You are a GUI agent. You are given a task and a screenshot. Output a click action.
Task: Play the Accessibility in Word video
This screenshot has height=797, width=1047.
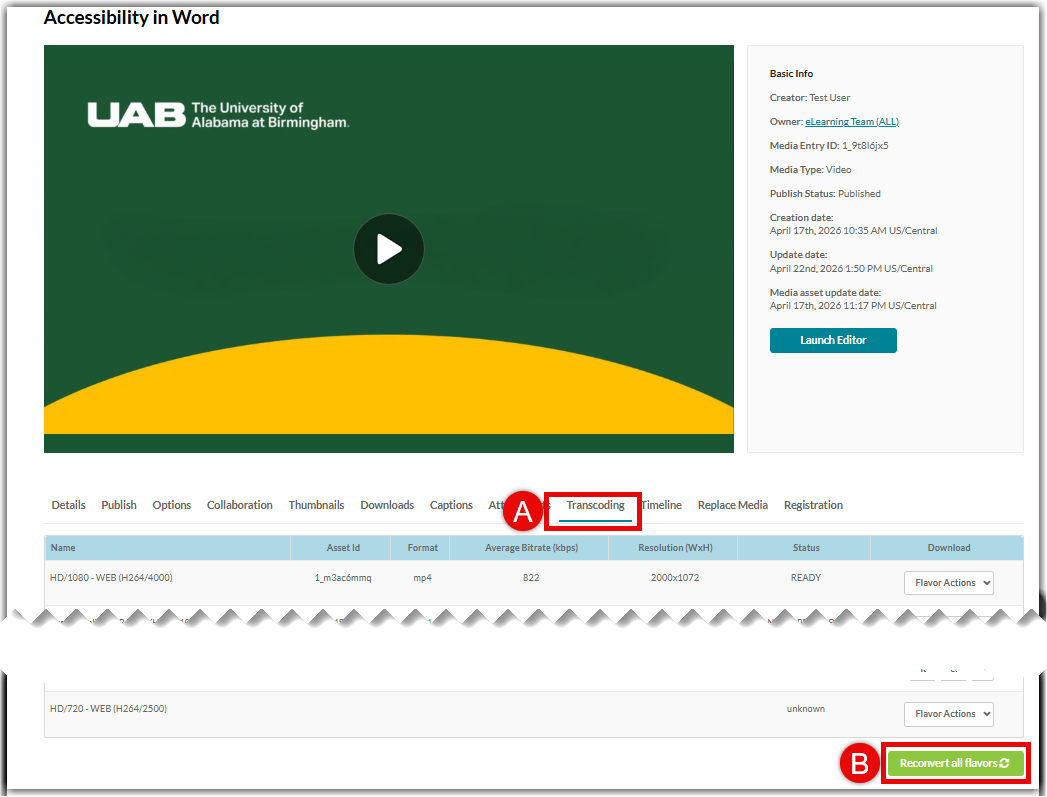(389, 249)
